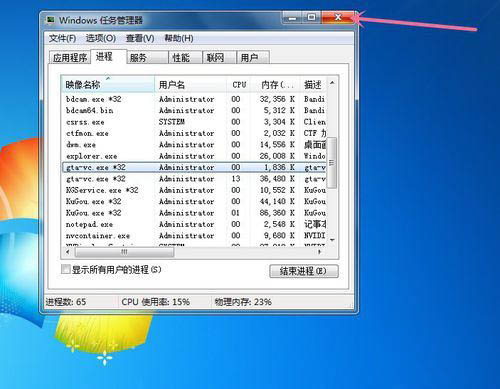Click 物理内存: 23% status entry
Viewport: 500px width, 389px height.
tap(243, 302)
